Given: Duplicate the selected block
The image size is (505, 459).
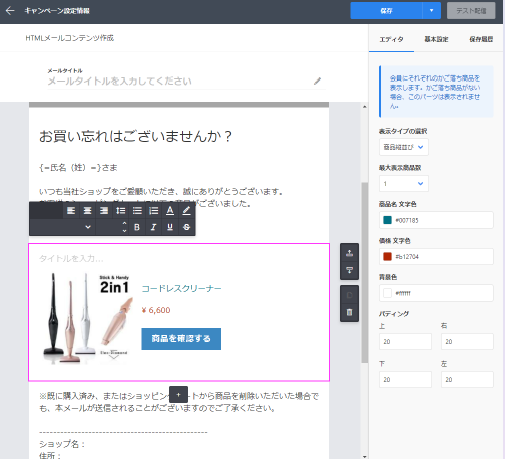Looking at the screenshot, I should point(349,295).
